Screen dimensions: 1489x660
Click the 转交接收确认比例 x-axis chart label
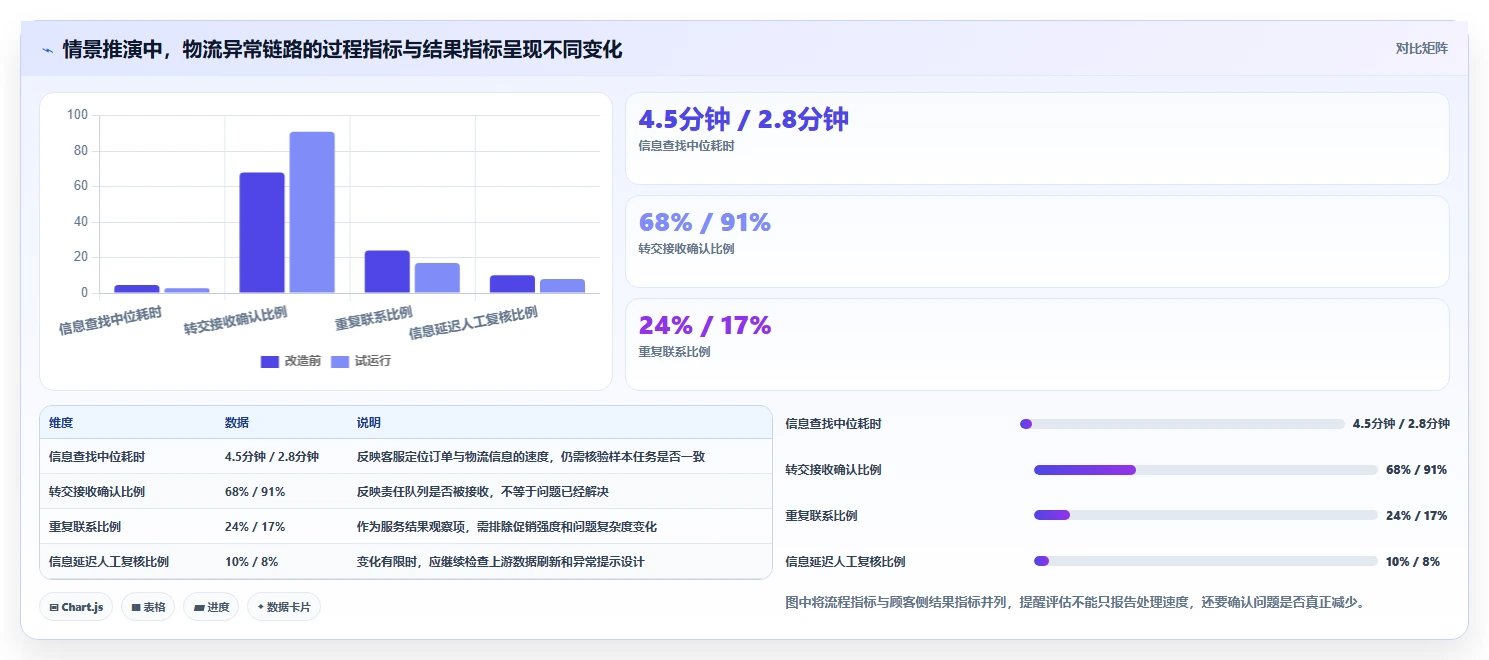pos(236,321)
